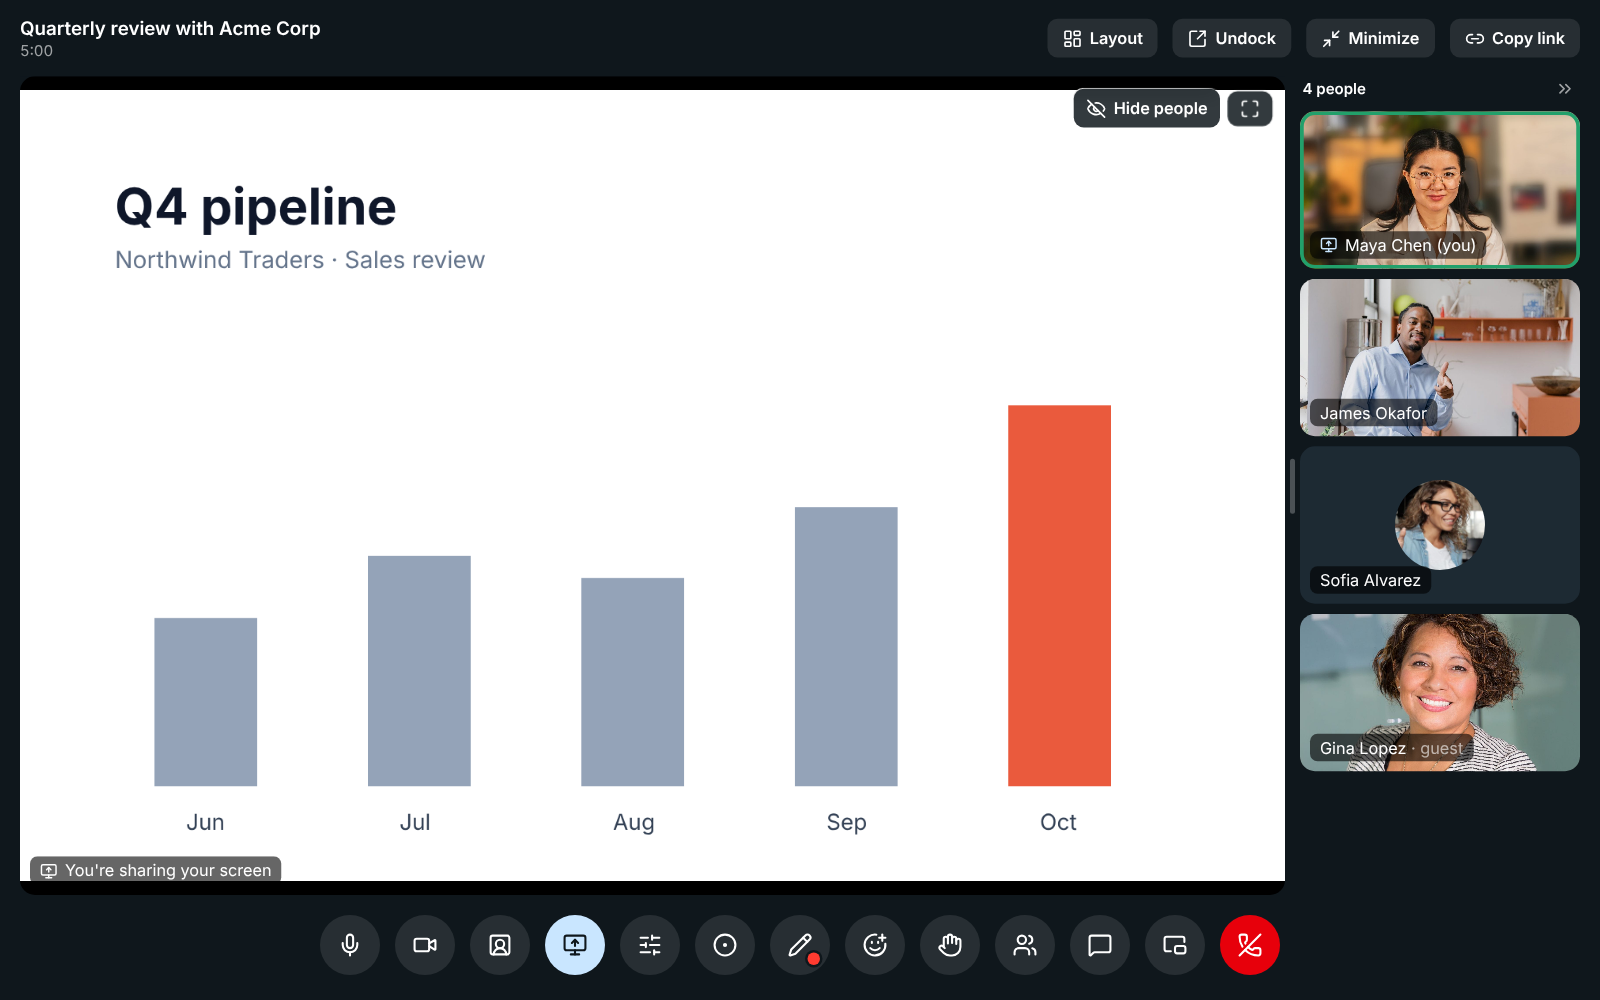Click the "Northwind Traders · Sales review" subtitle

pyautogui.click(x=300, y=260)
